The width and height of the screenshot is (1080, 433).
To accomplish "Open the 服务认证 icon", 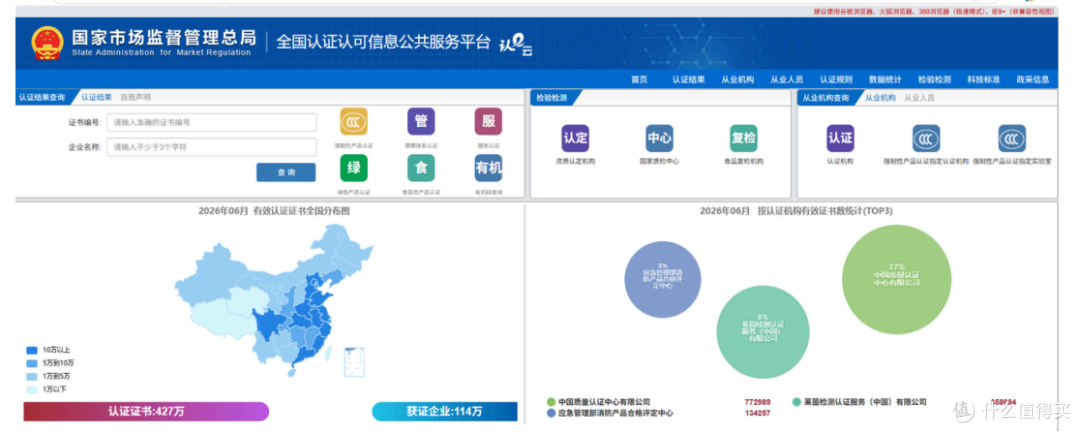I will [488, 121].
